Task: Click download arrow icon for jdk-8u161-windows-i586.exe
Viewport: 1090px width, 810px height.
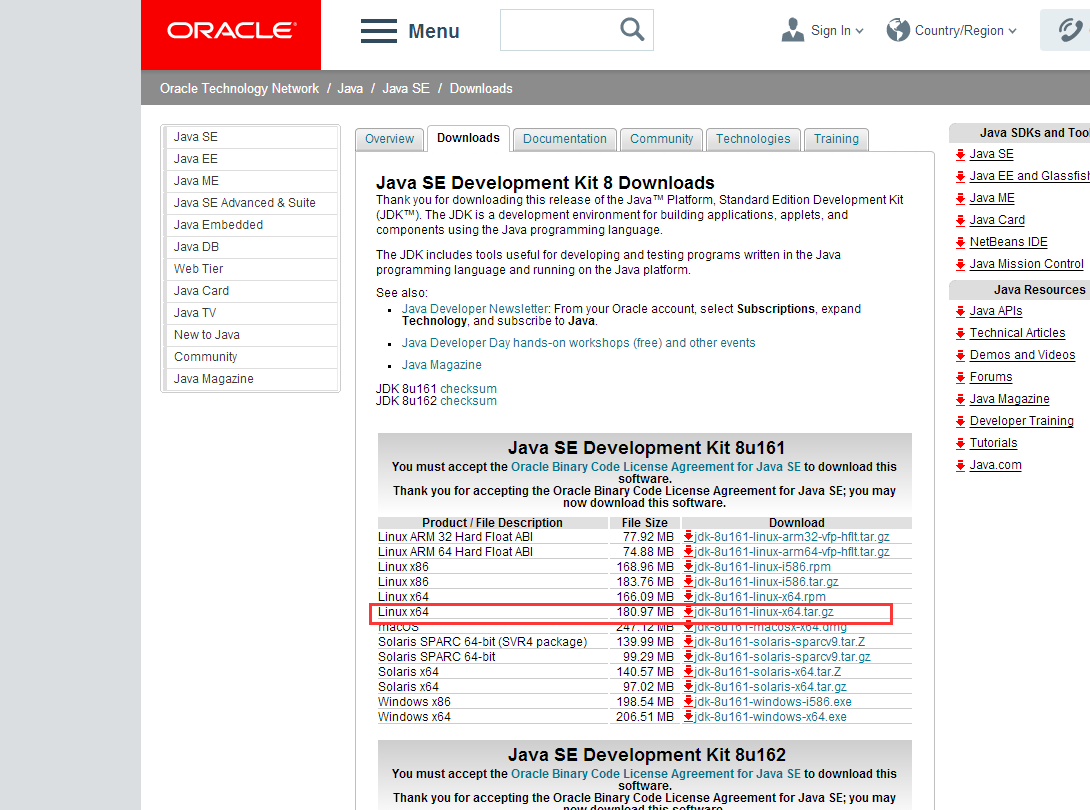Action: [x=688, y=702]
